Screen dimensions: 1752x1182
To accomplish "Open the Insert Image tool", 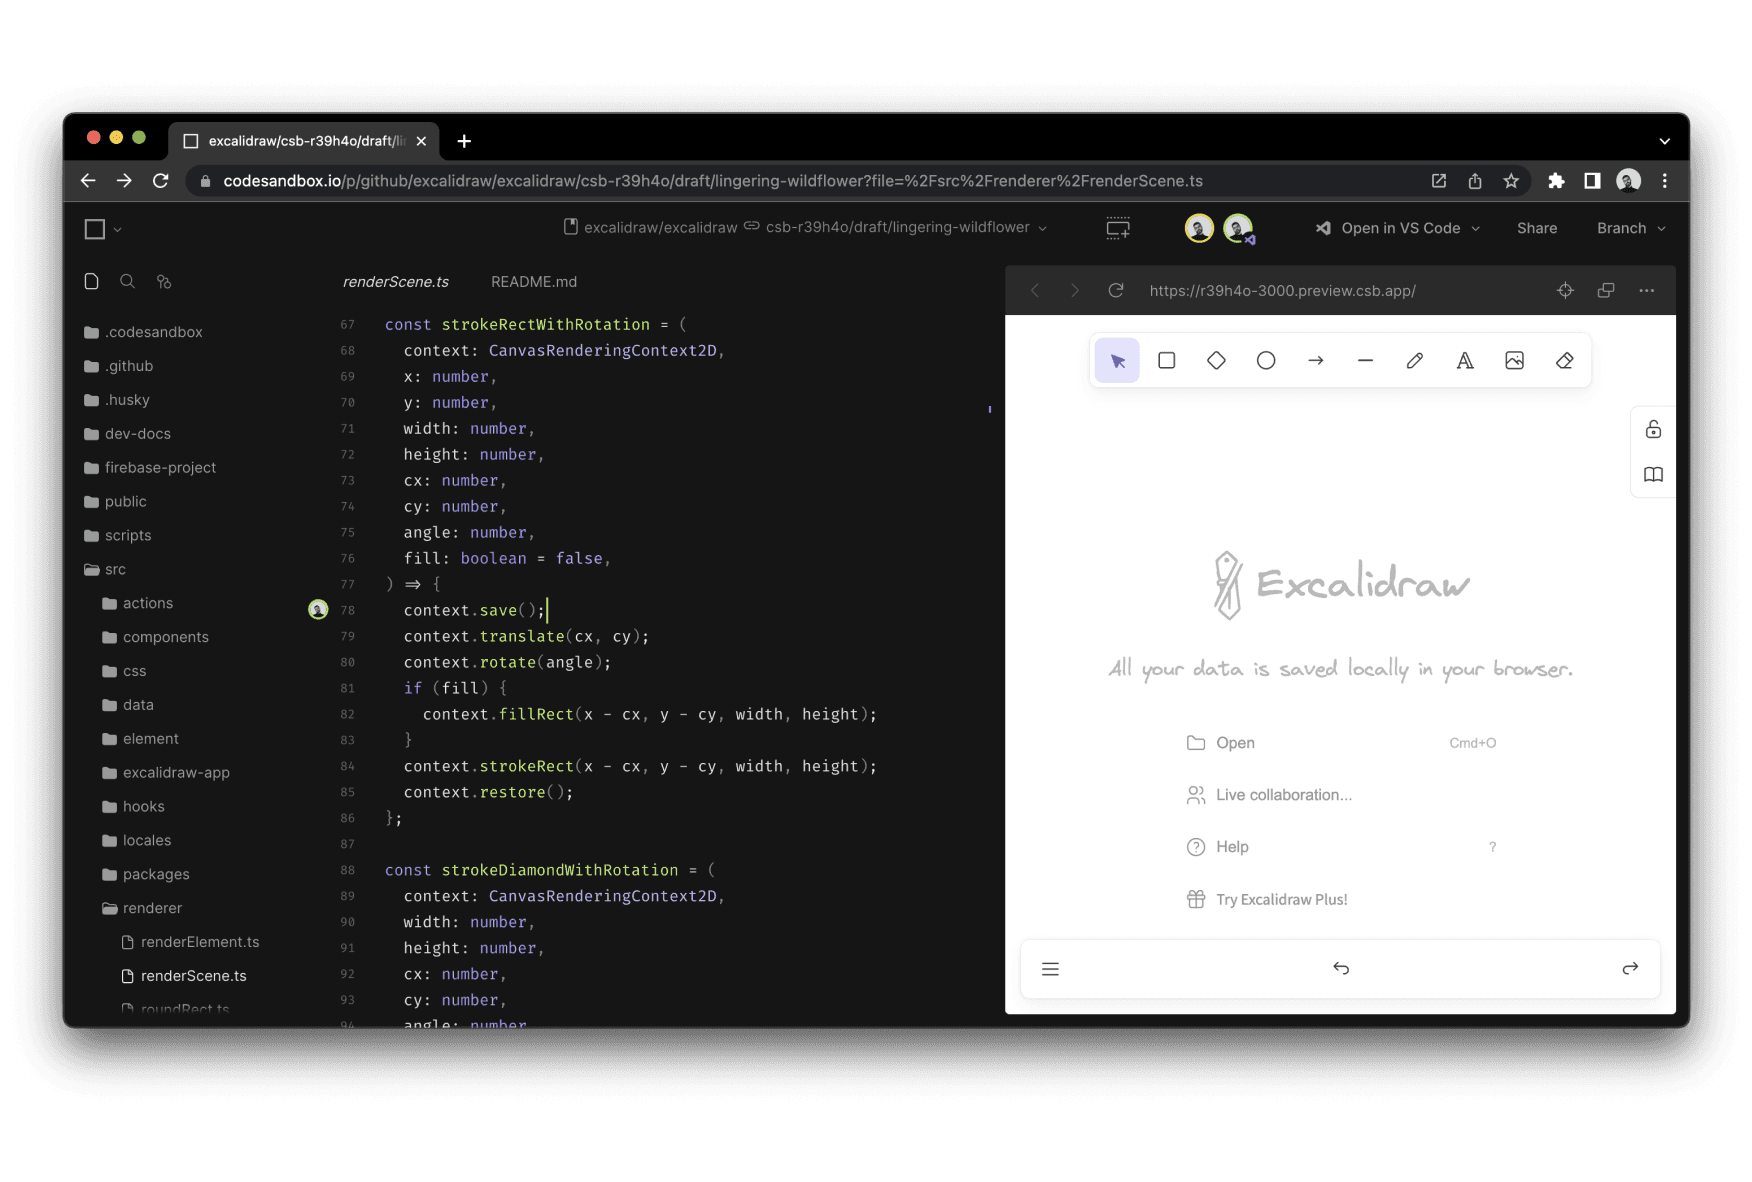I will point(1514,360).
